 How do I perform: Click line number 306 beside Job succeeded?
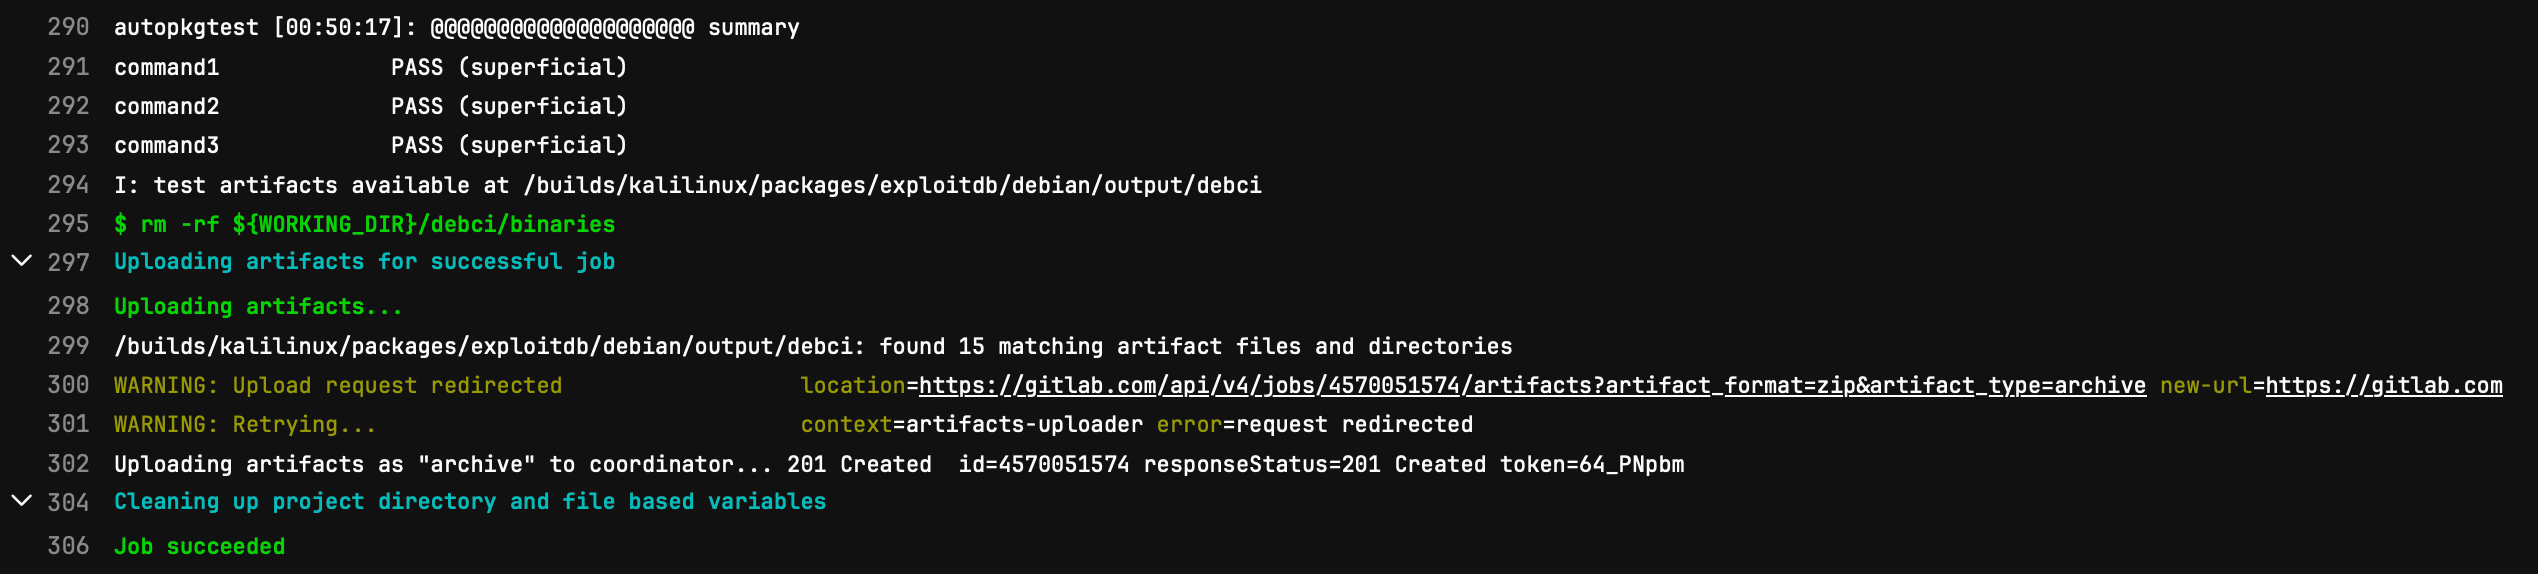[x=68, y=546]
